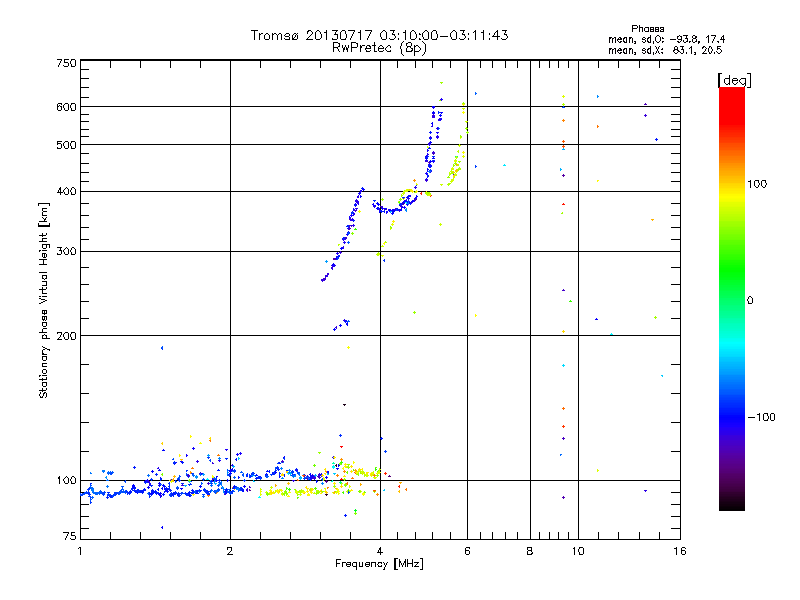This screenshot has width=800, height=600.
Task: Click the height axis tick "200"
Action: [67, 336]
